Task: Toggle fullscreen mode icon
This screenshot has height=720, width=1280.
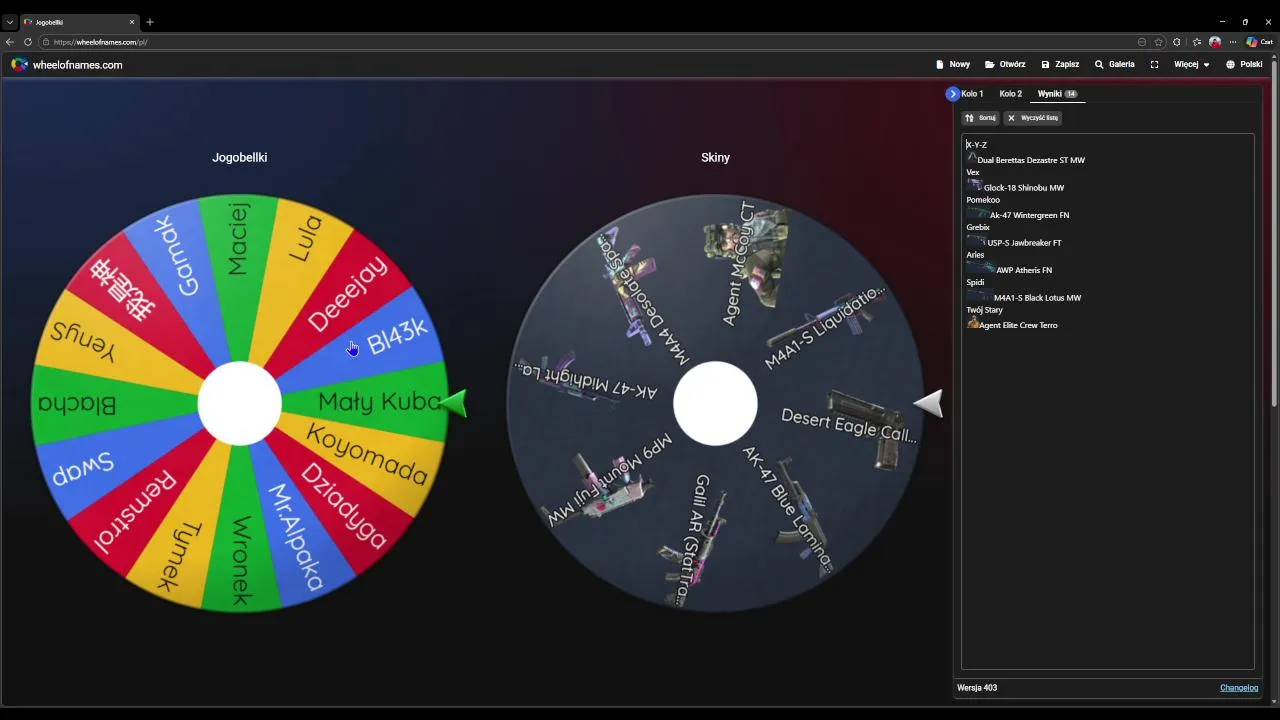Action: (x=1154, y=64)
